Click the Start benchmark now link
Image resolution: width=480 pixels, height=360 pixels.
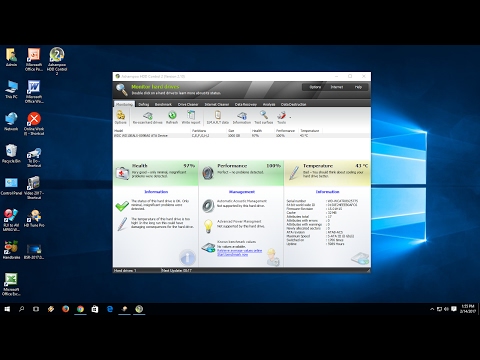pos(232,255)
